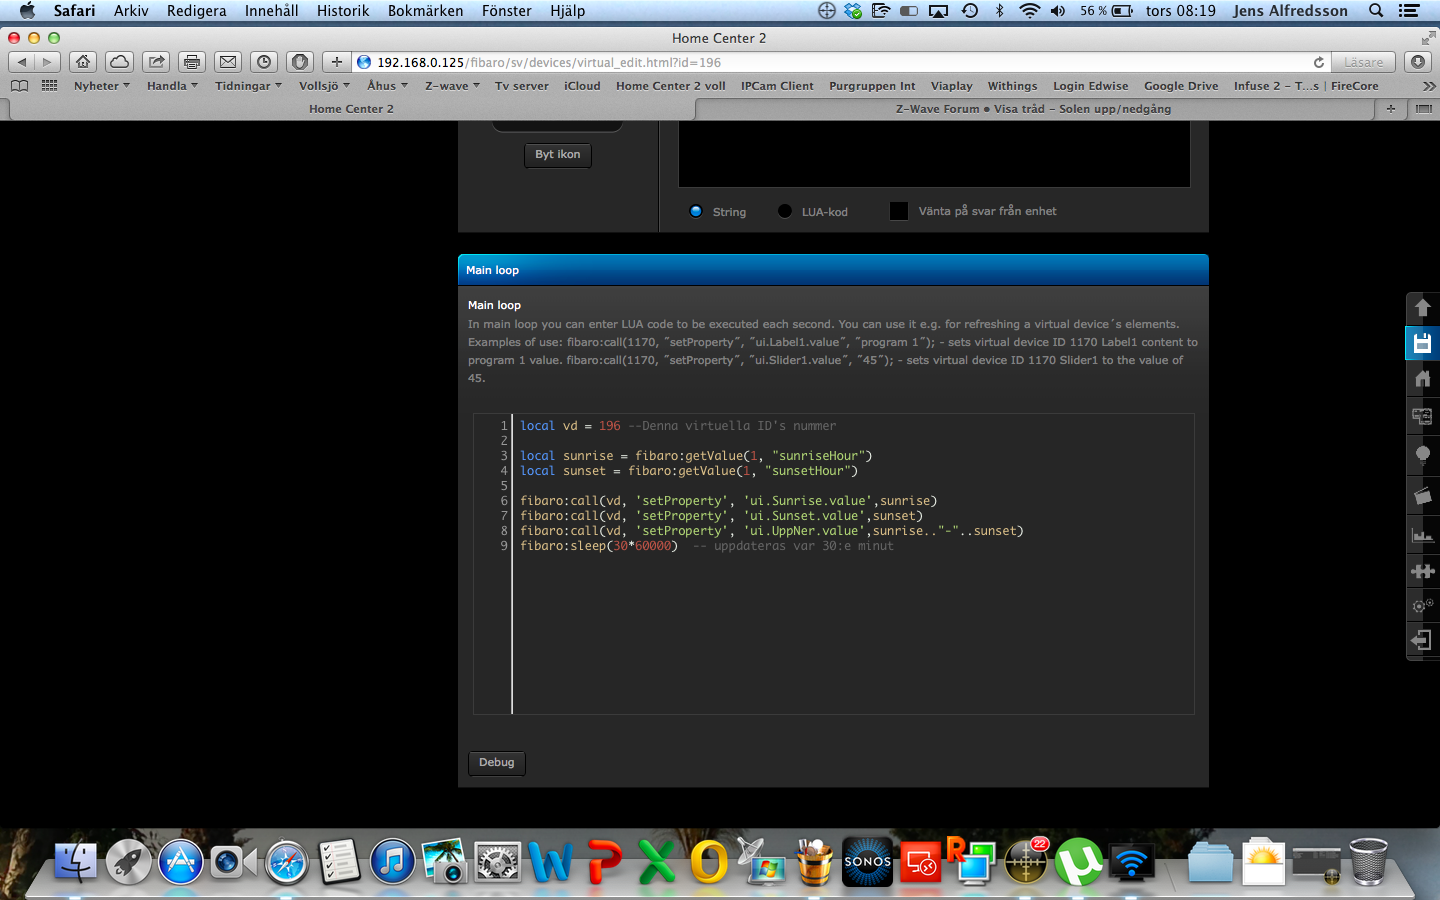Show the reading list book icon

coord(19,86)
